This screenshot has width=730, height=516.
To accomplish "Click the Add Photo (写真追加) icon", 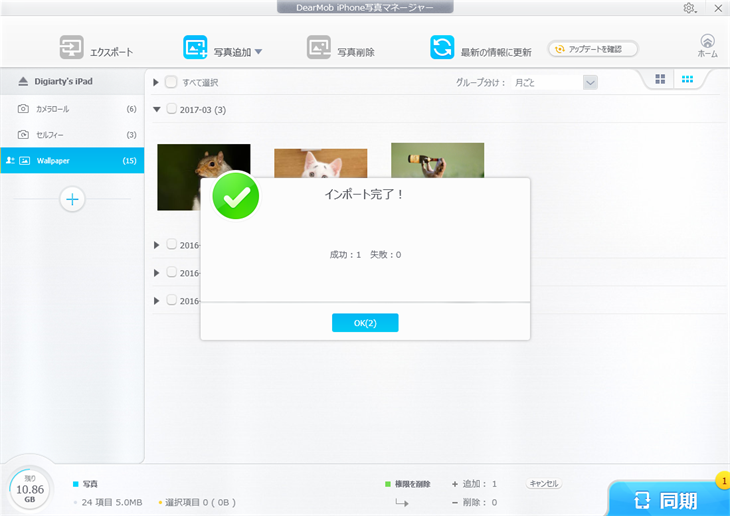I will 195,48.
